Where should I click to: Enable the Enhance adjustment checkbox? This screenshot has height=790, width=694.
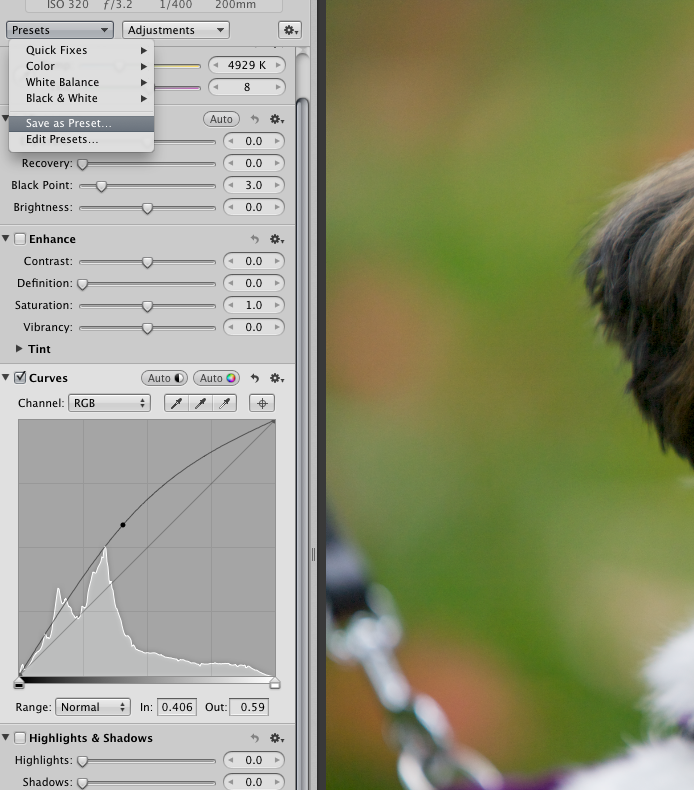(x=20, y=239)
